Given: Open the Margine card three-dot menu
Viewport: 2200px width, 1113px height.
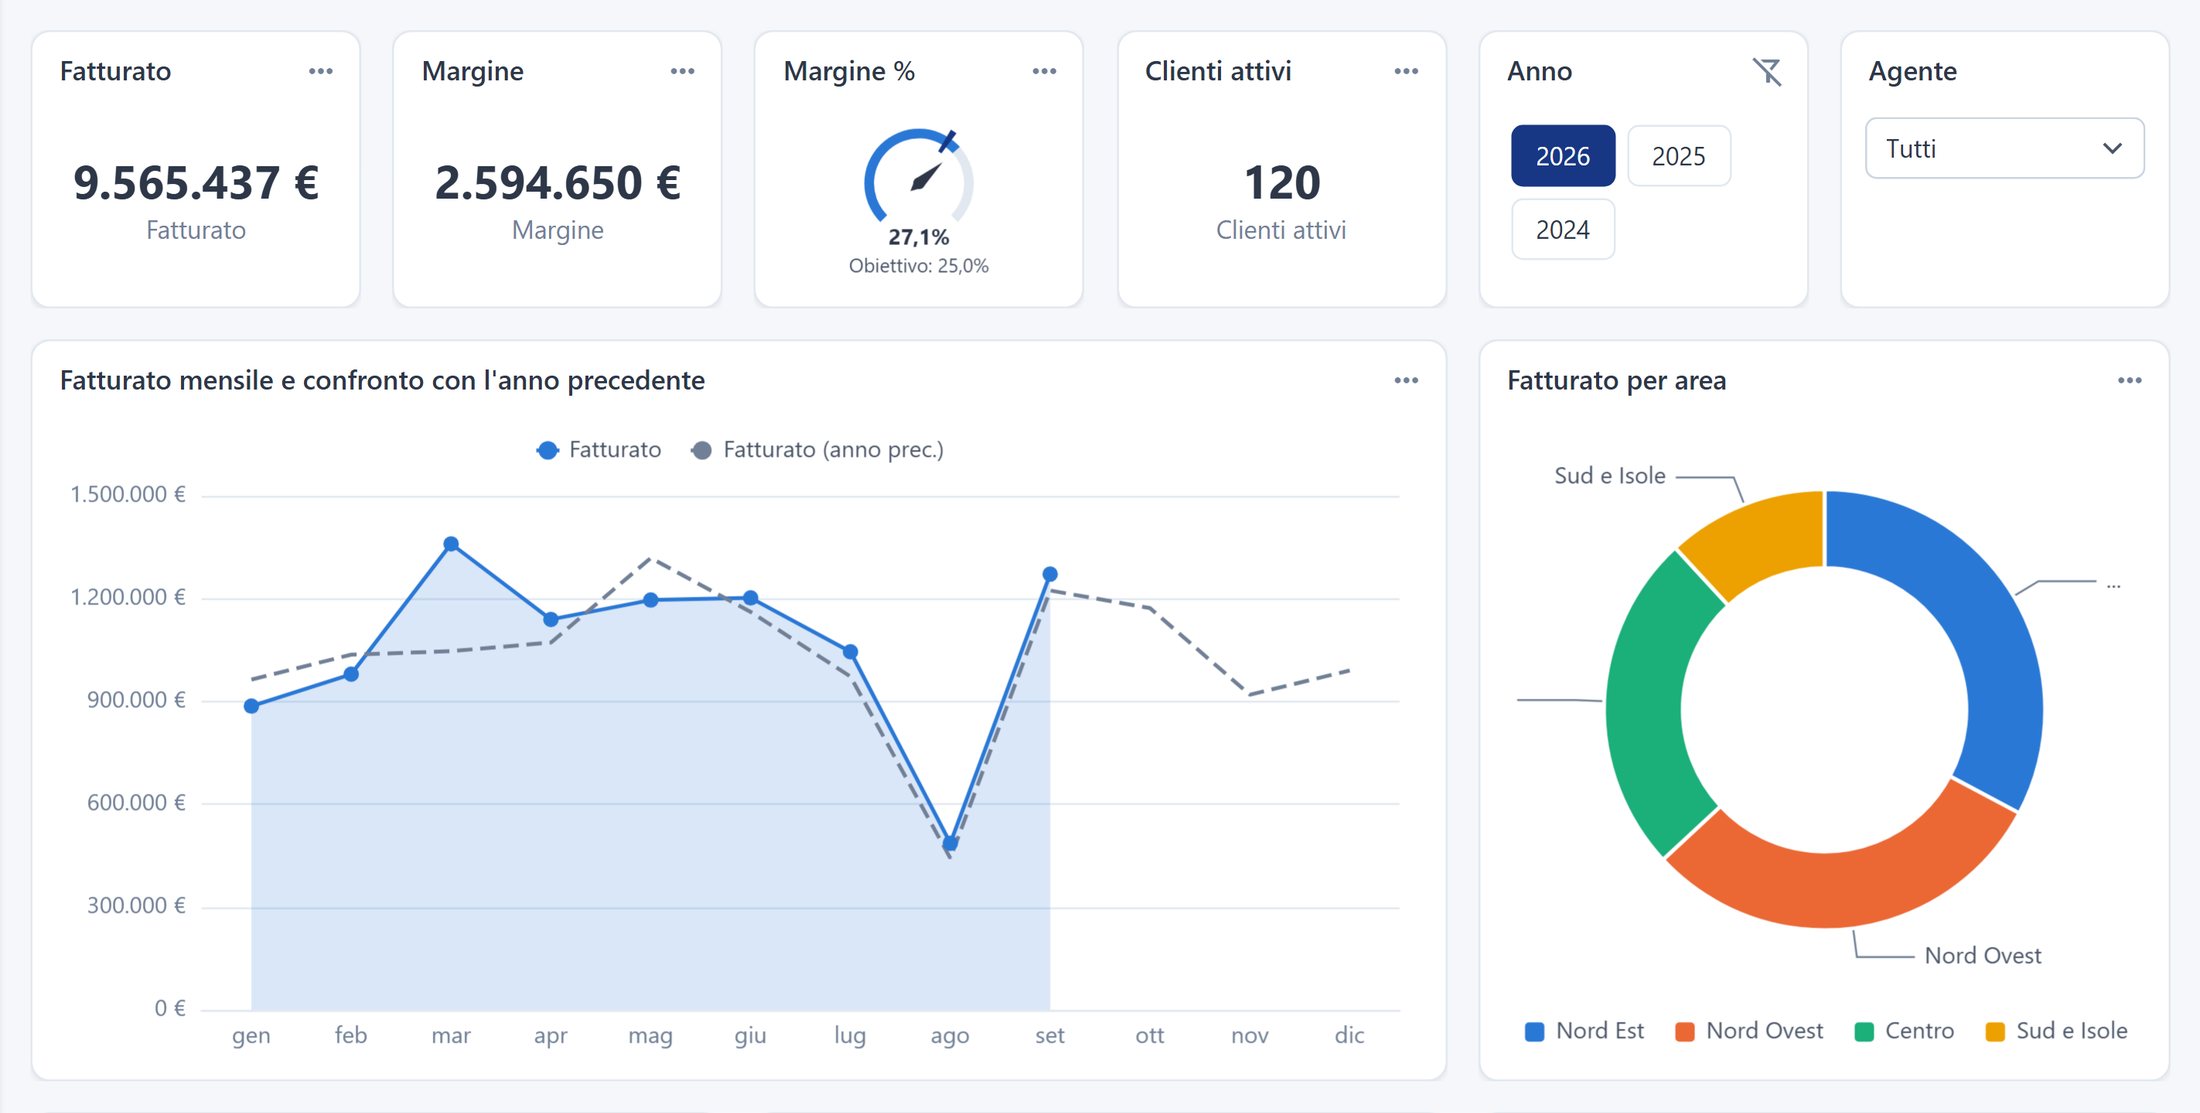Looking at the screenshot, I should coord(682,71).
